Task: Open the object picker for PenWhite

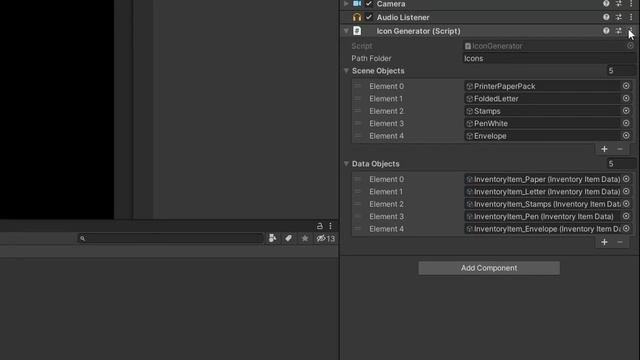Action: [x=626, y=123]
